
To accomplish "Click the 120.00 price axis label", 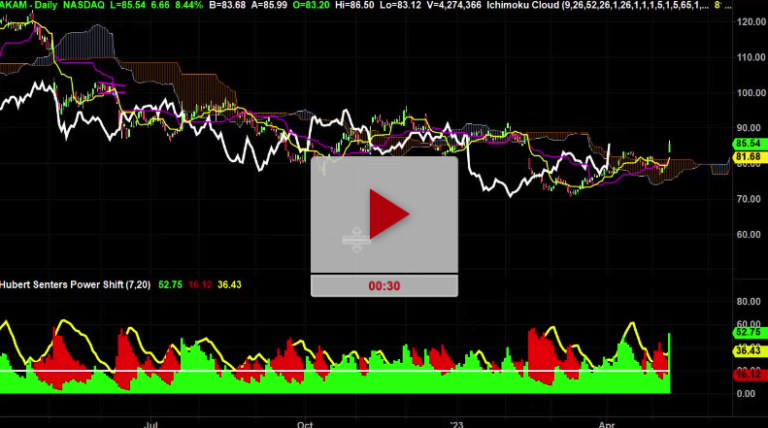I will pyautogui.click(x=749, y=21).
